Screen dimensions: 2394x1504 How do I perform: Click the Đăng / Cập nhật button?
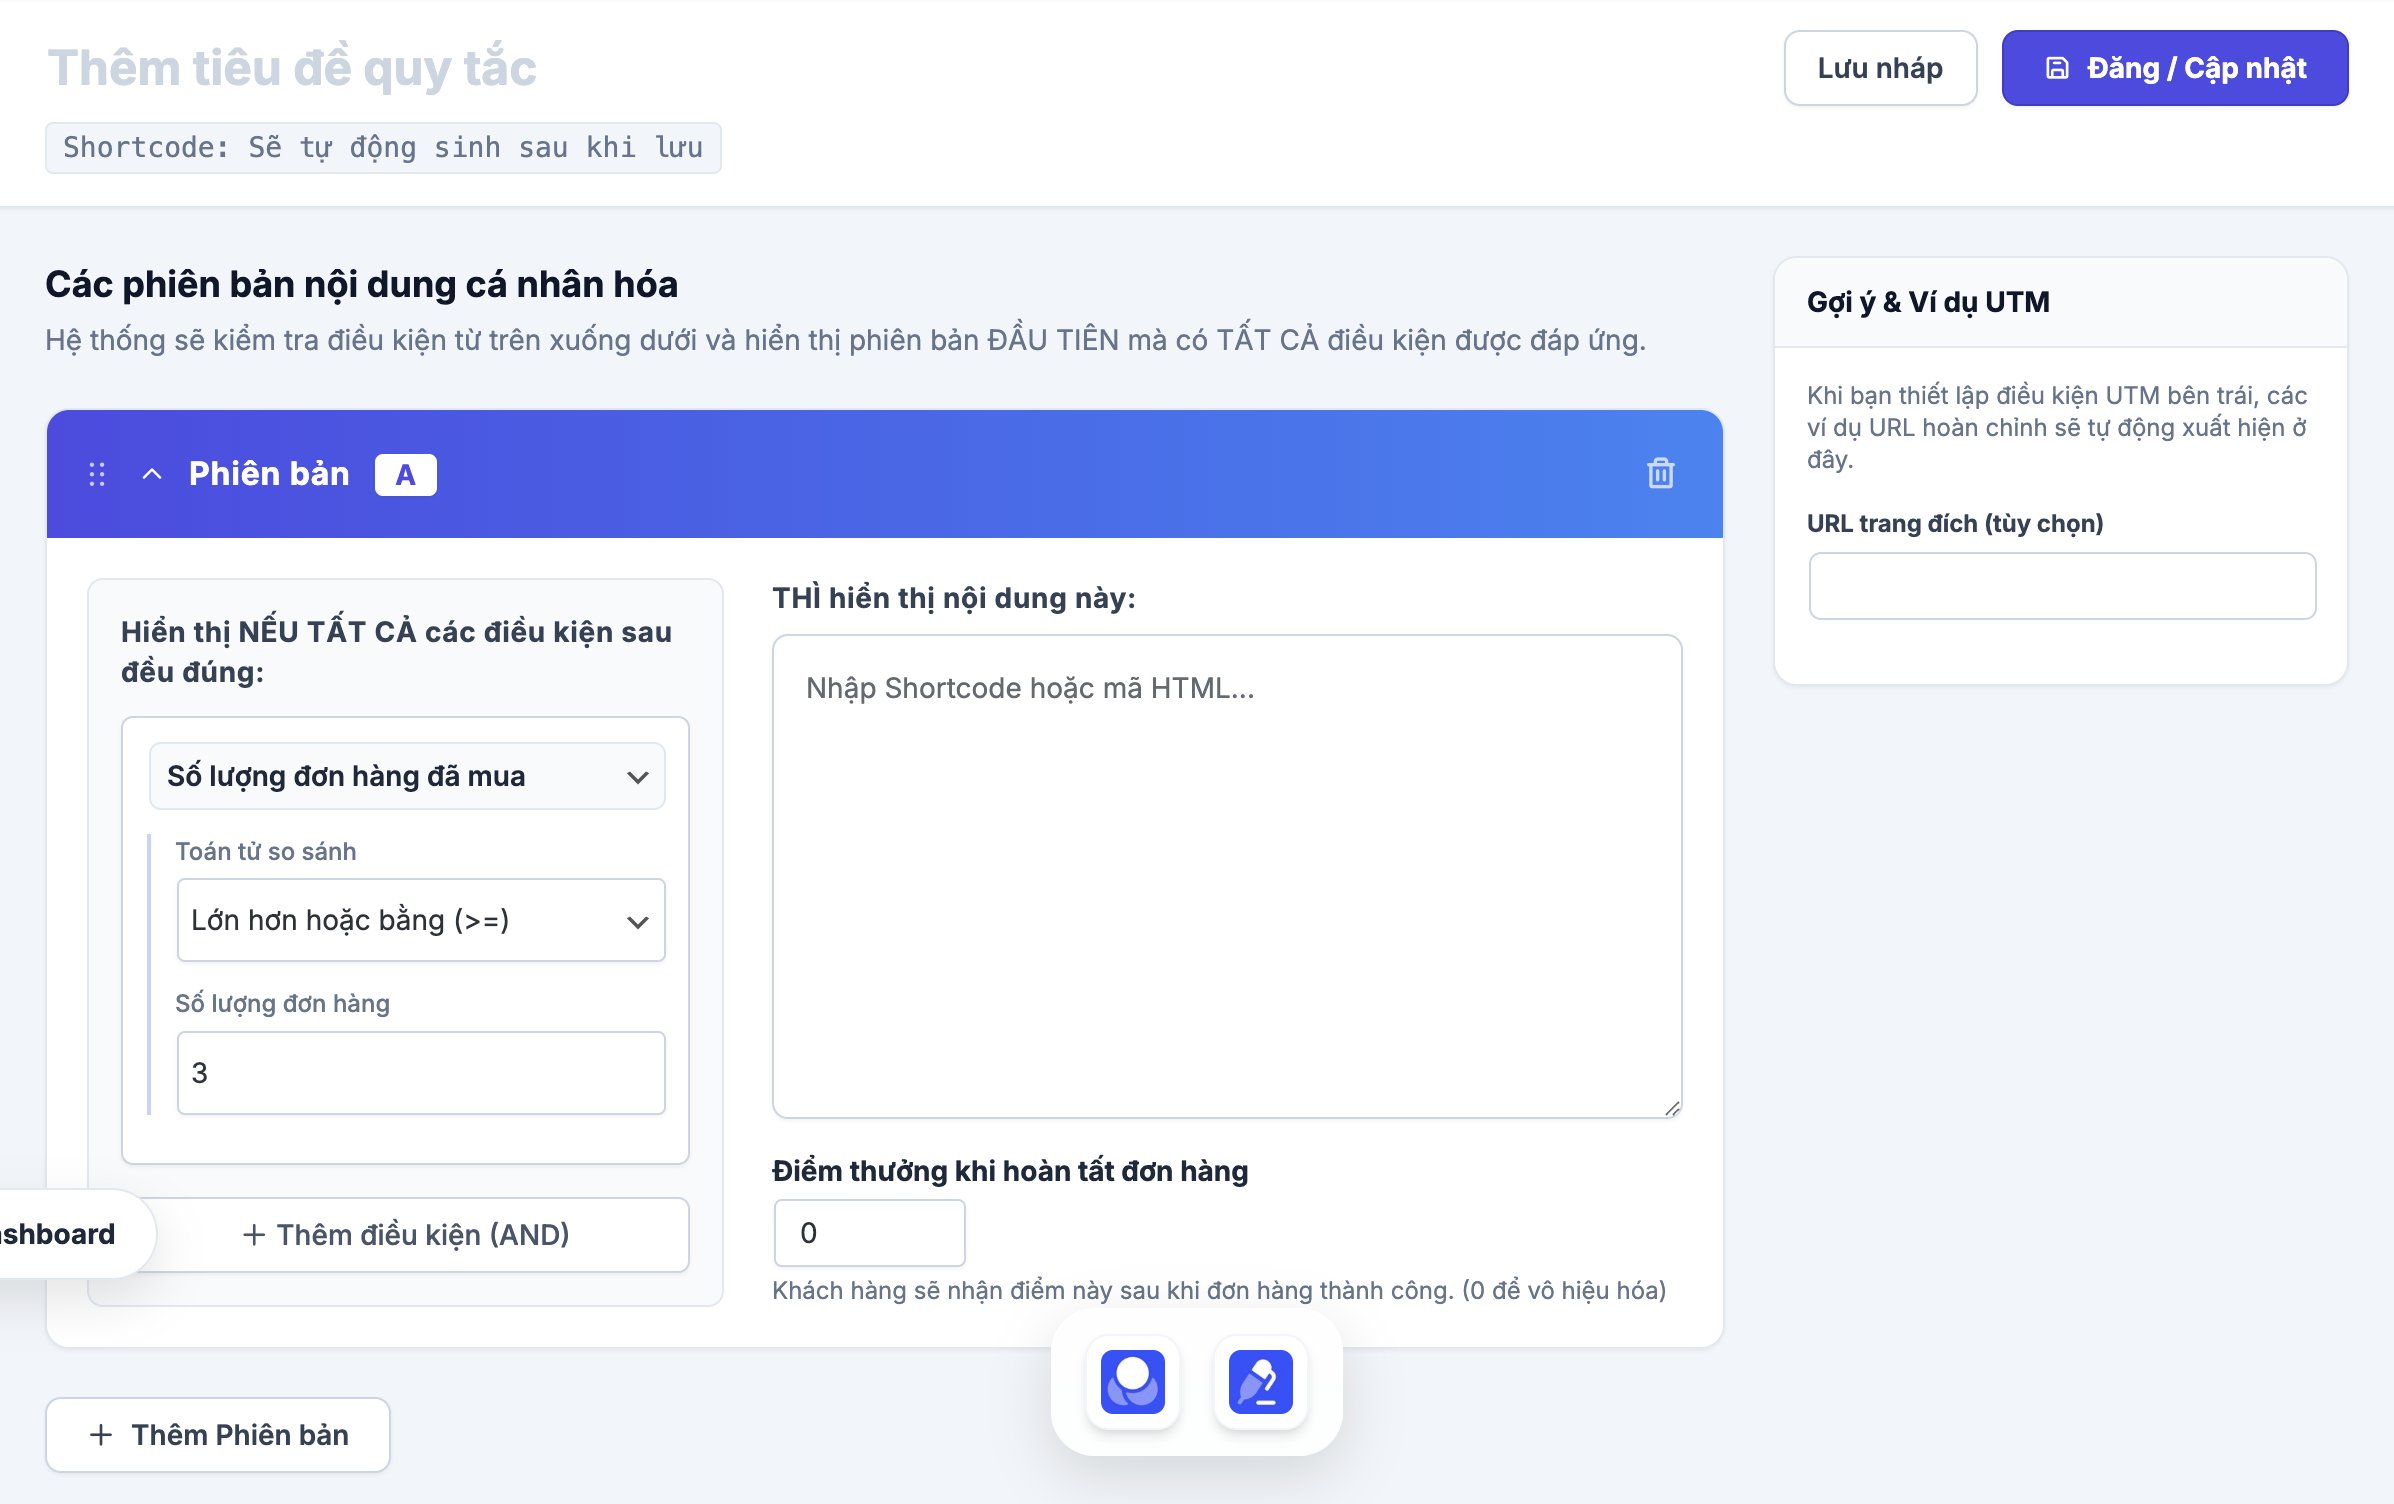(x=2174, y=68)
